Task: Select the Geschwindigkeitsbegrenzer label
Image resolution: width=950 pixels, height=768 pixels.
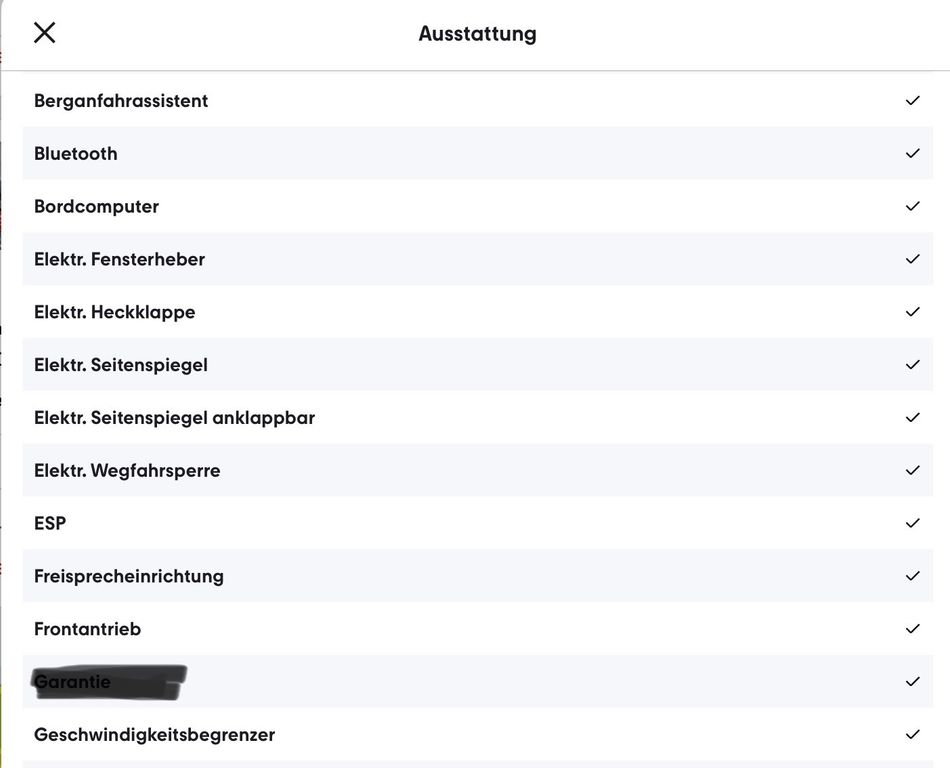Action: click(154, 735)
